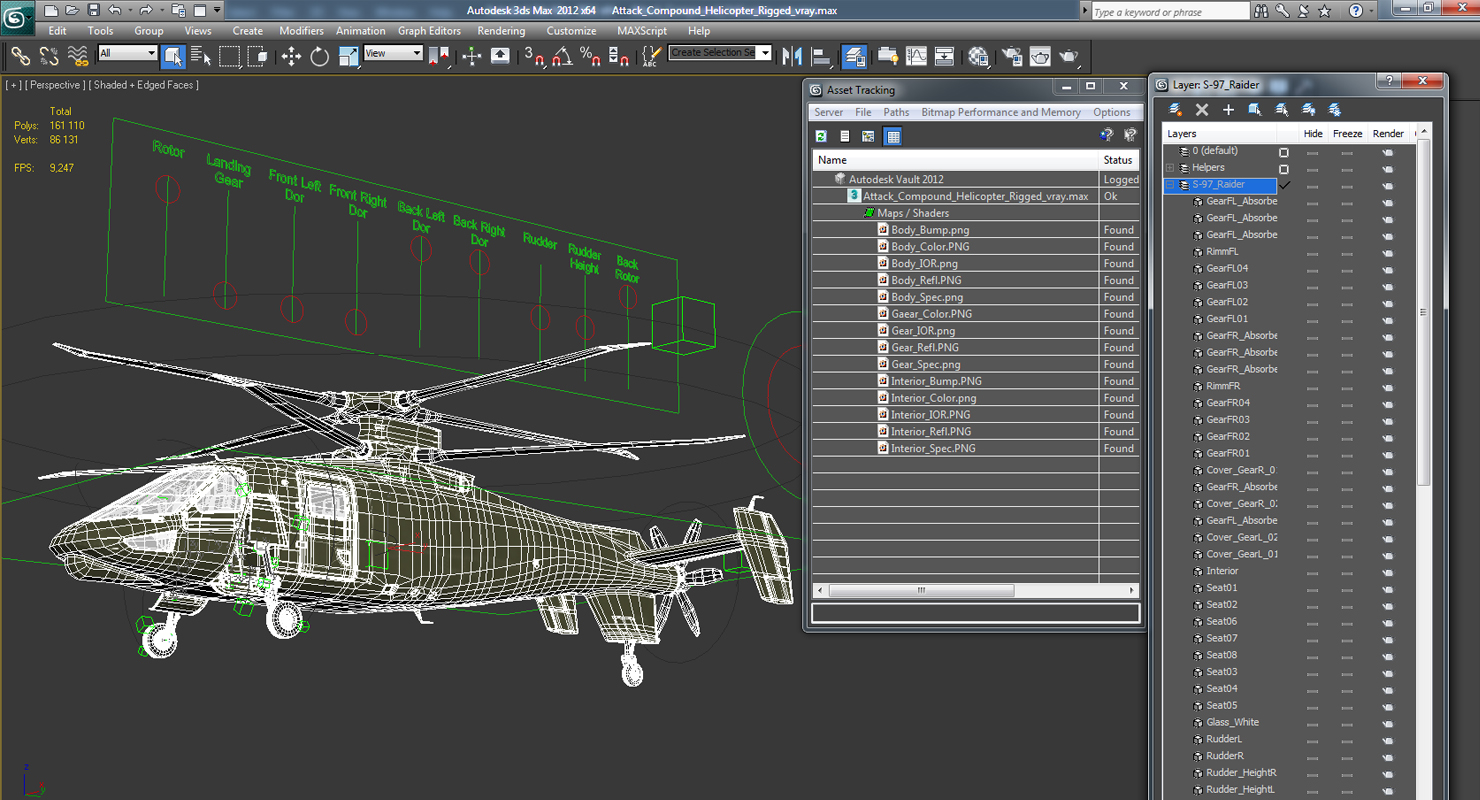This screenshot has height=800, width=1480.
Task: Toggle current-layer checkbox for Helpers layer
Action: [1284, 169]
